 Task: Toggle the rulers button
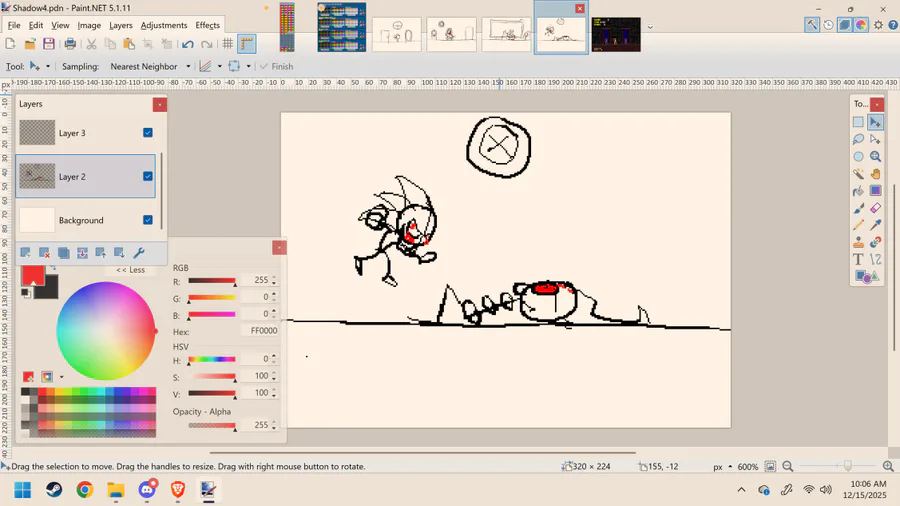(x=247, y=44)
